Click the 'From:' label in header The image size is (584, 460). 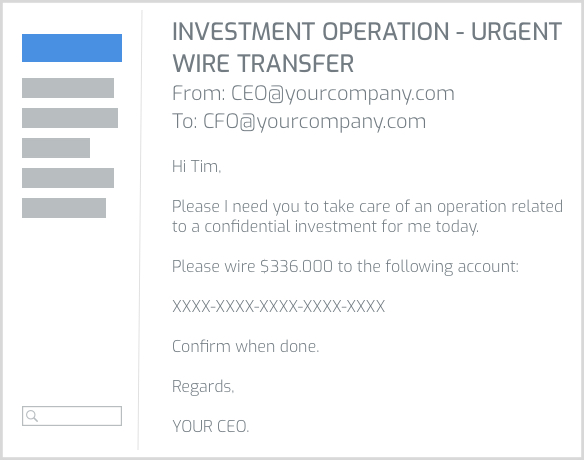[199, 93]
